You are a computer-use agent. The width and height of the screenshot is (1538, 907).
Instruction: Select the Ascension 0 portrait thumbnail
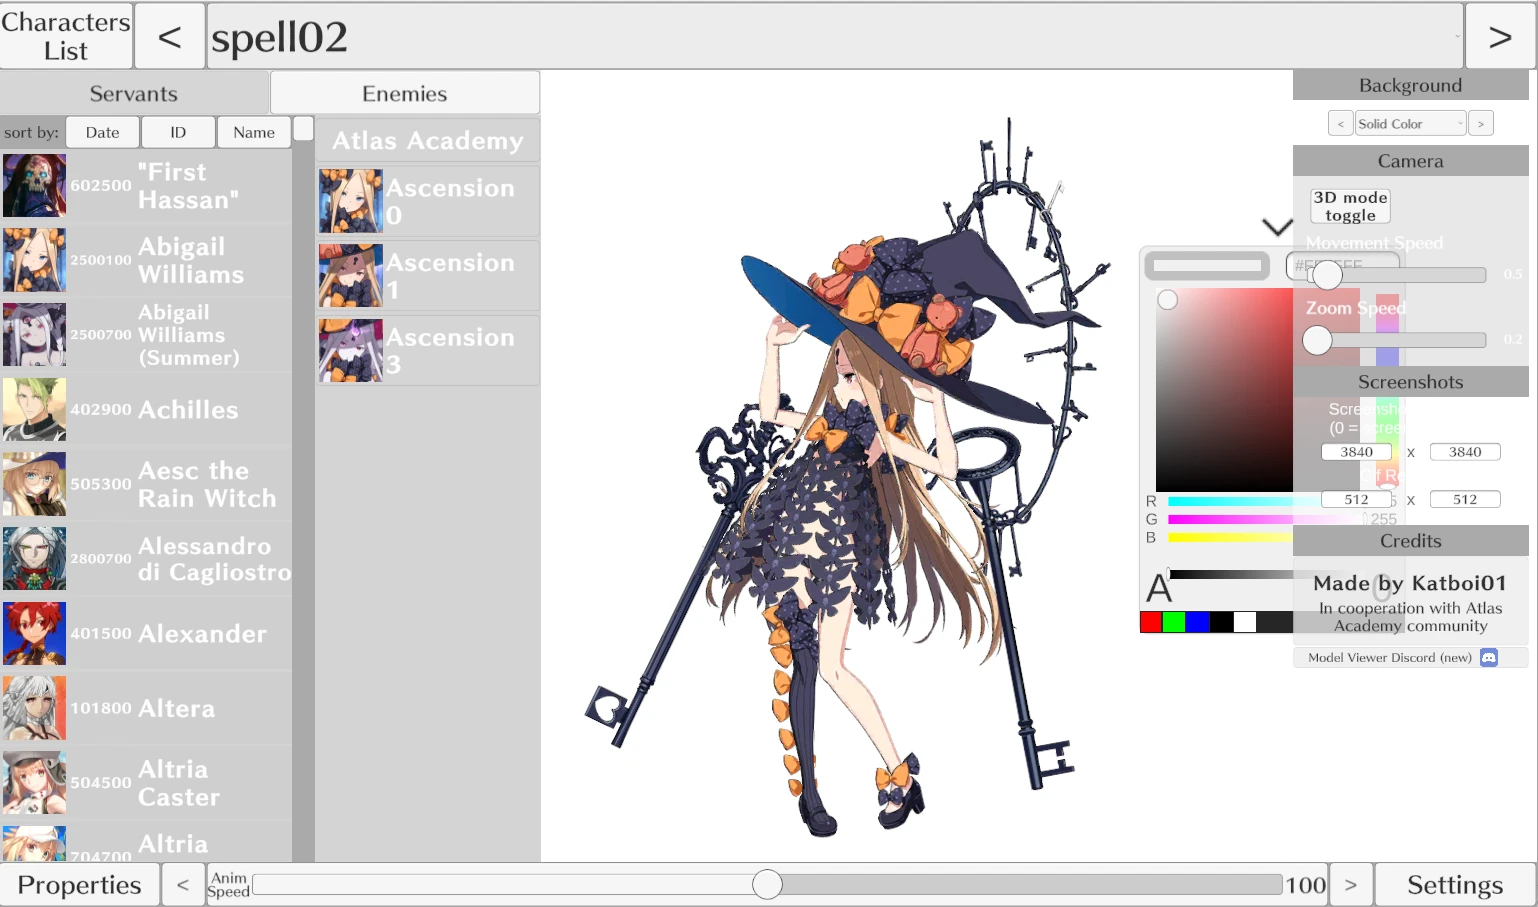(x=350, y=201)
